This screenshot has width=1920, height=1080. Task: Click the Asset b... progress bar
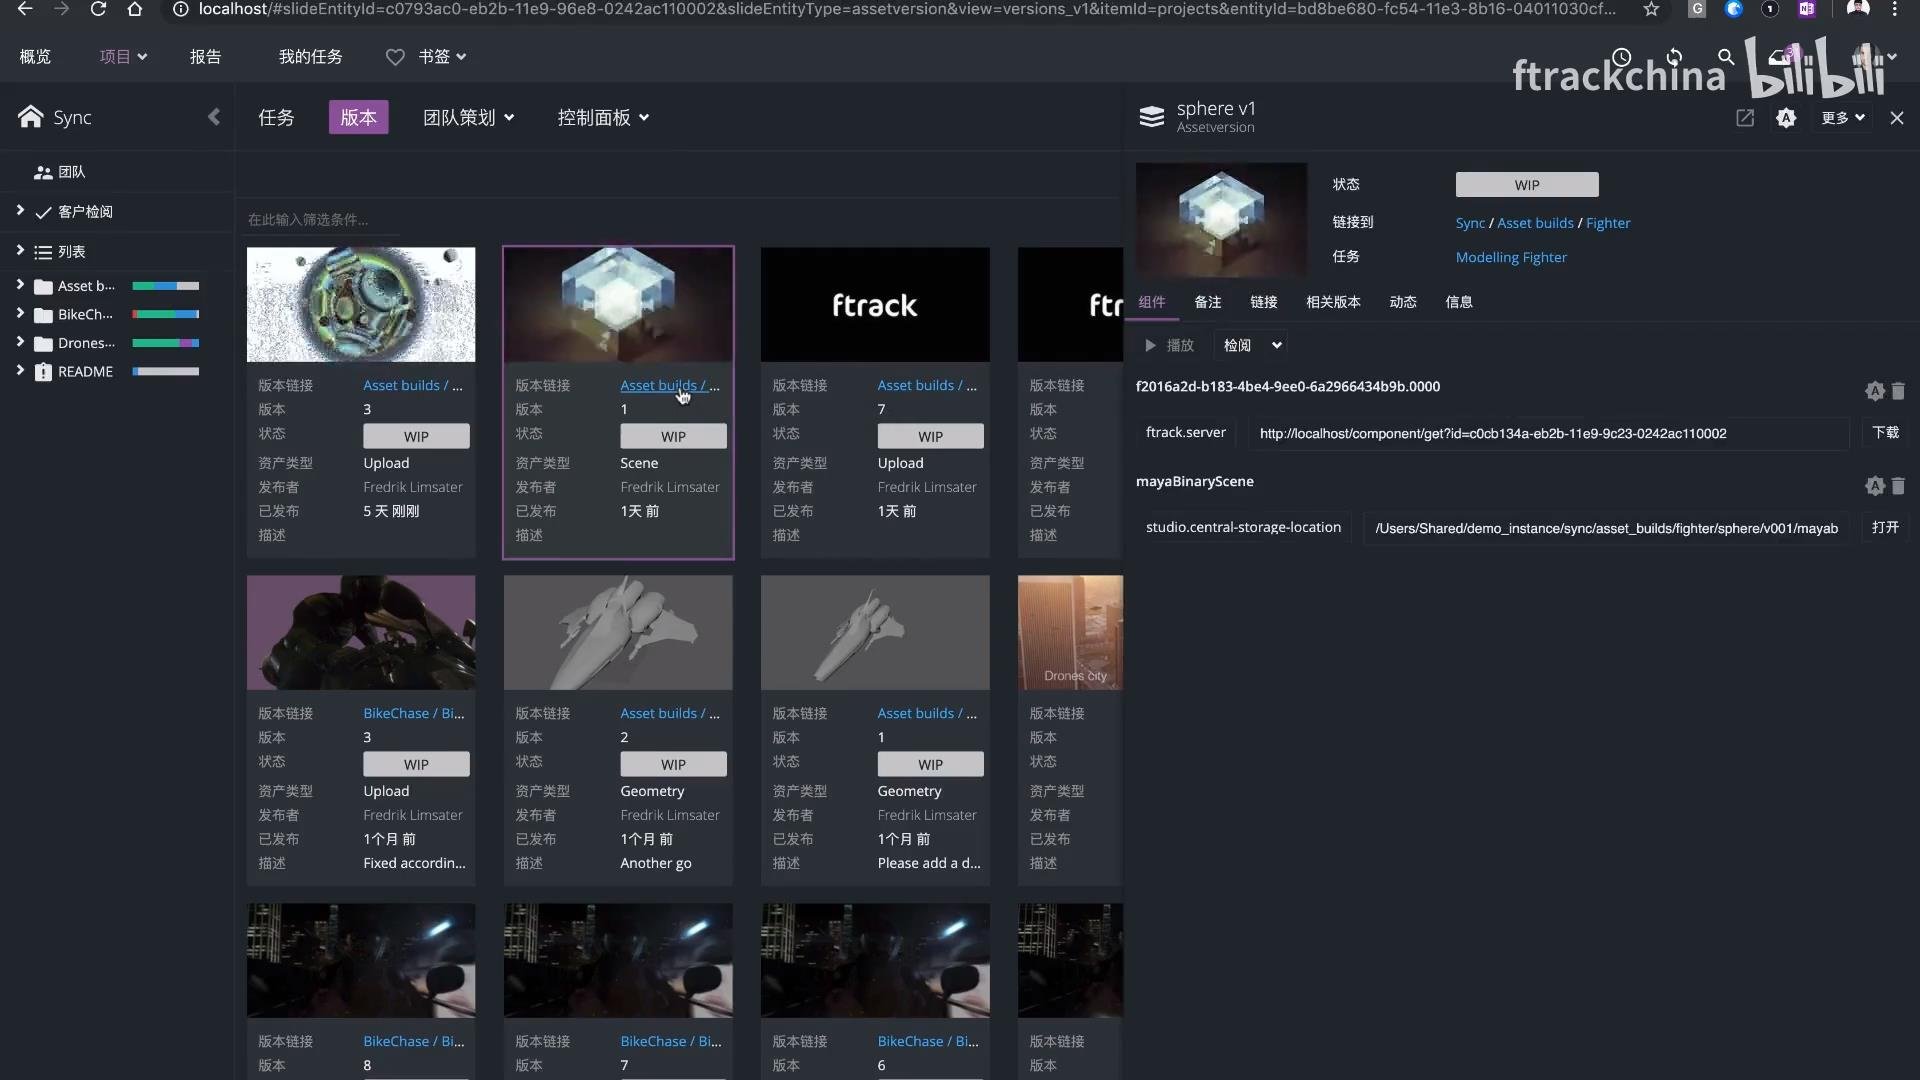(x=165, y=286)
